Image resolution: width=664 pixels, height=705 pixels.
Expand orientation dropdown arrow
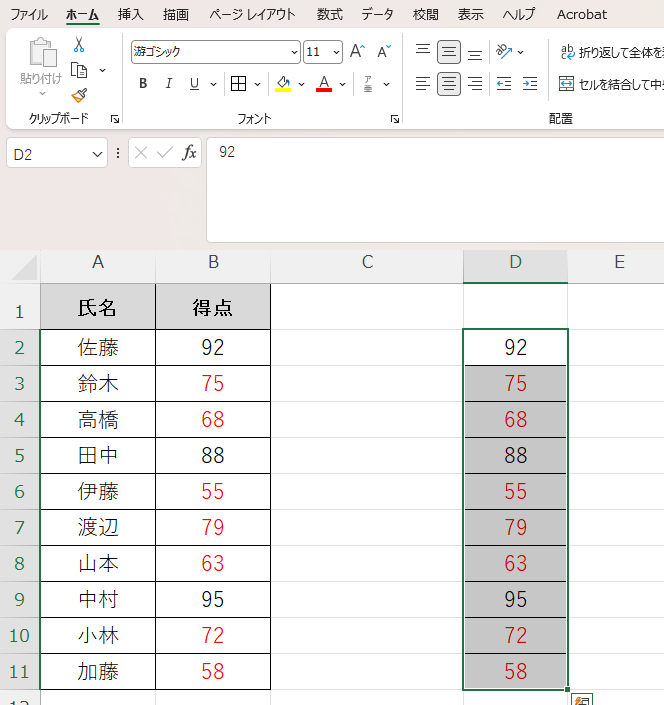pos(521,52)
